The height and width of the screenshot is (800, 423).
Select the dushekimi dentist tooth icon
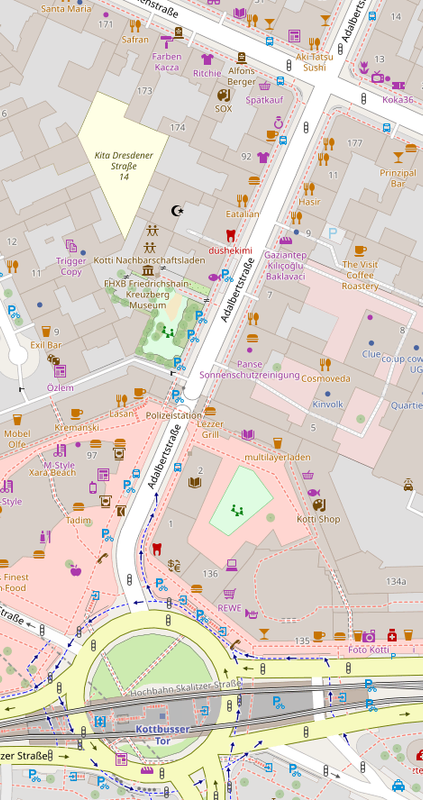[x=230, y=236]
